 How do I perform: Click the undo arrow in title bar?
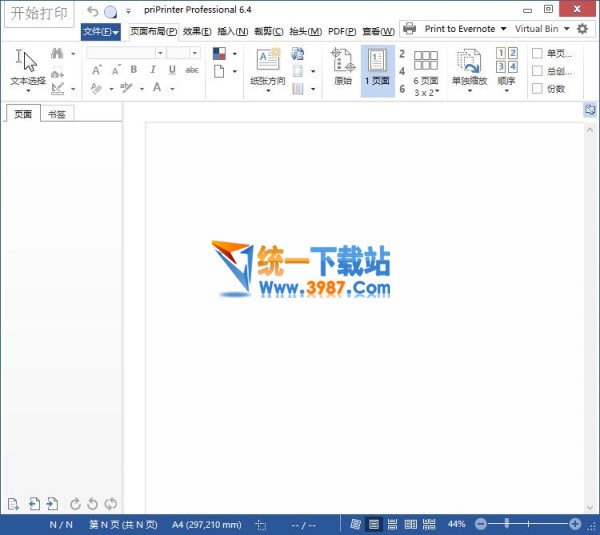point(93,11)
